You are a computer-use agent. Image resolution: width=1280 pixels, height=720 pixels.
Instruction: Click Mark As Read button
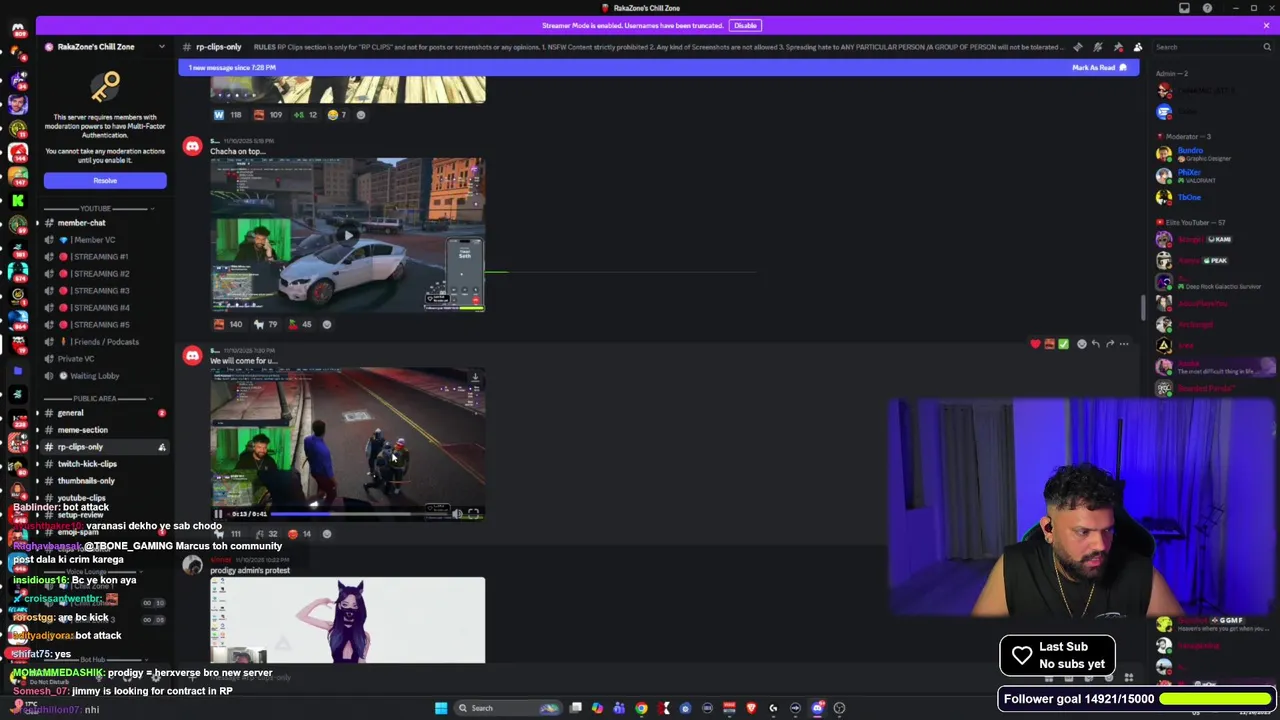pyautogui.click(x=1099, y=68)
